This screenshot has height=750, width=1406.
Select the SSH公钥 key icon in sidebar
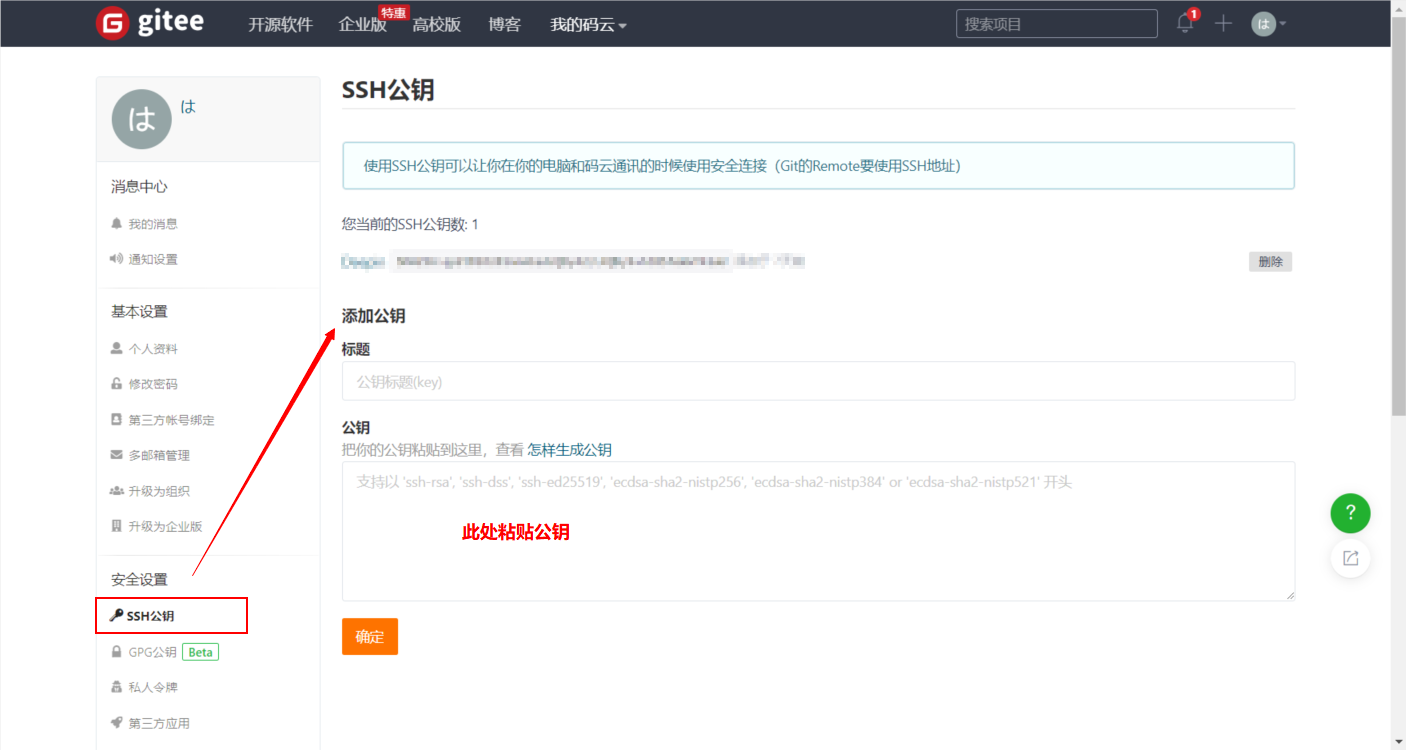(117, 615)
